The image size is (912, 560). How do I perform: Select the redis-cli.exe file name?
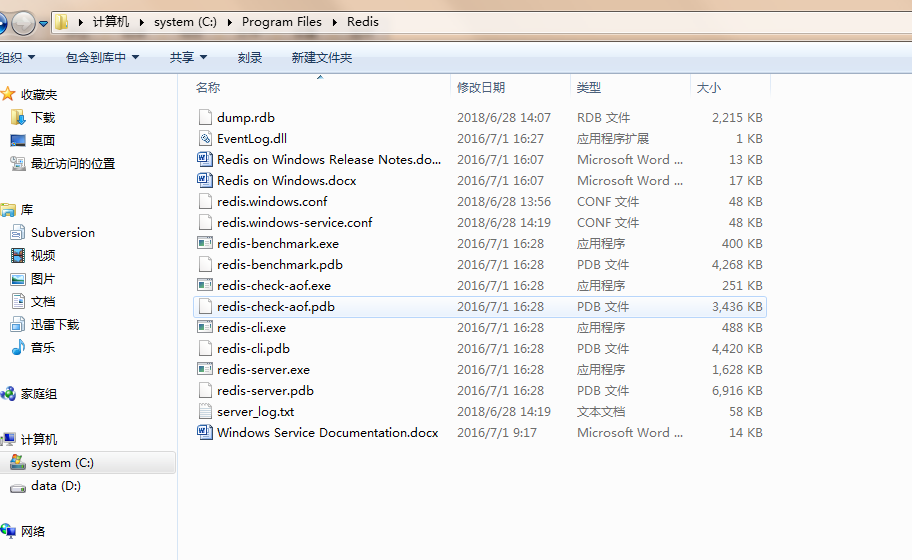[251, 327]
